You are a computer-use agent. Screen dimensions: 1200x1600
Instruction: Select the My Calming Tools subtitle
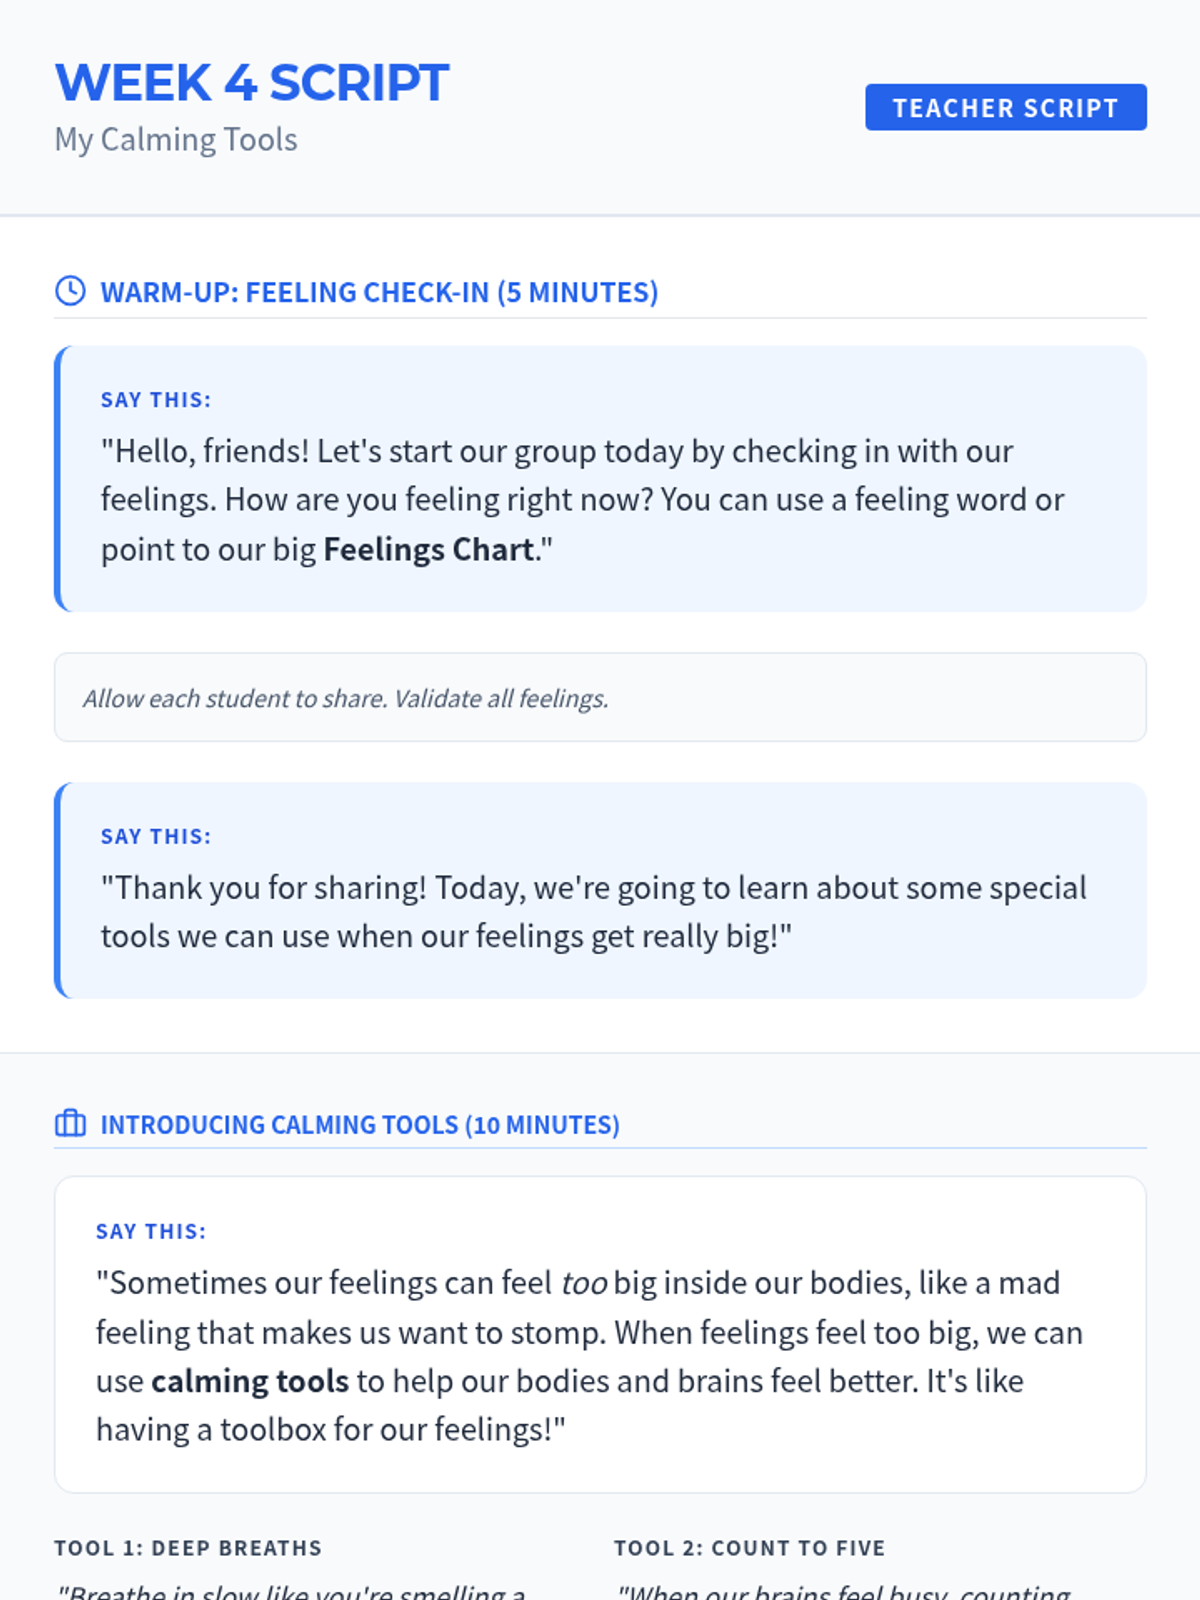tap(176, 140)
